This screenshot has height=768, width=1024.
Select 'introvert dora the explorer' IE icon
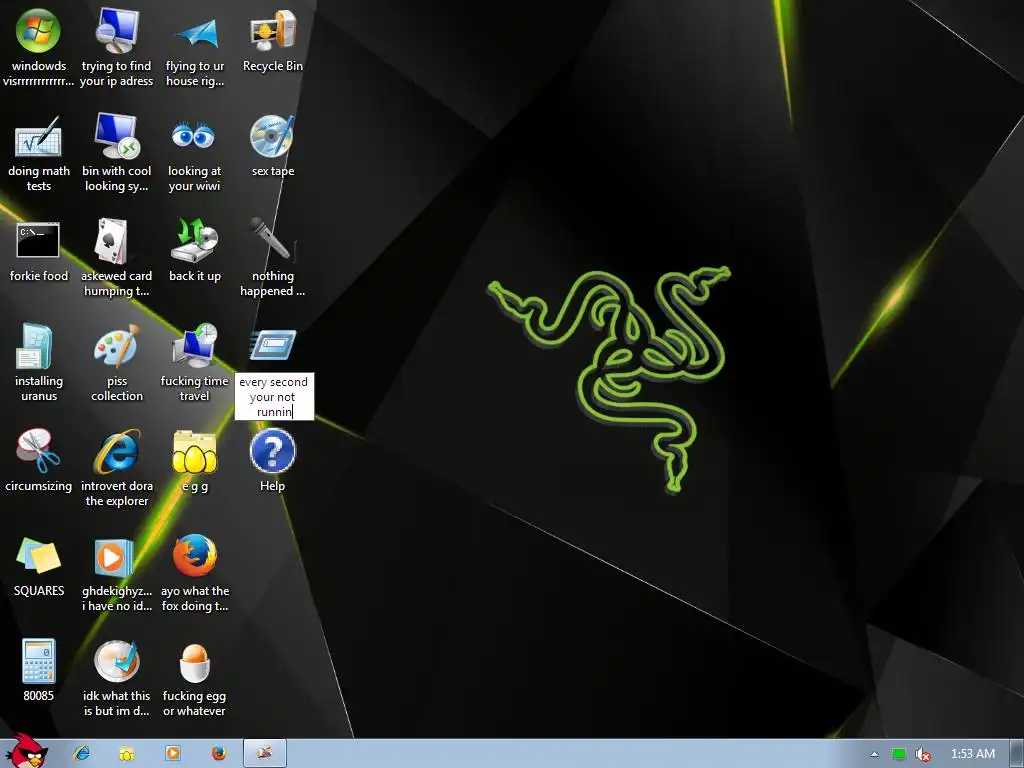click(116, 451)
